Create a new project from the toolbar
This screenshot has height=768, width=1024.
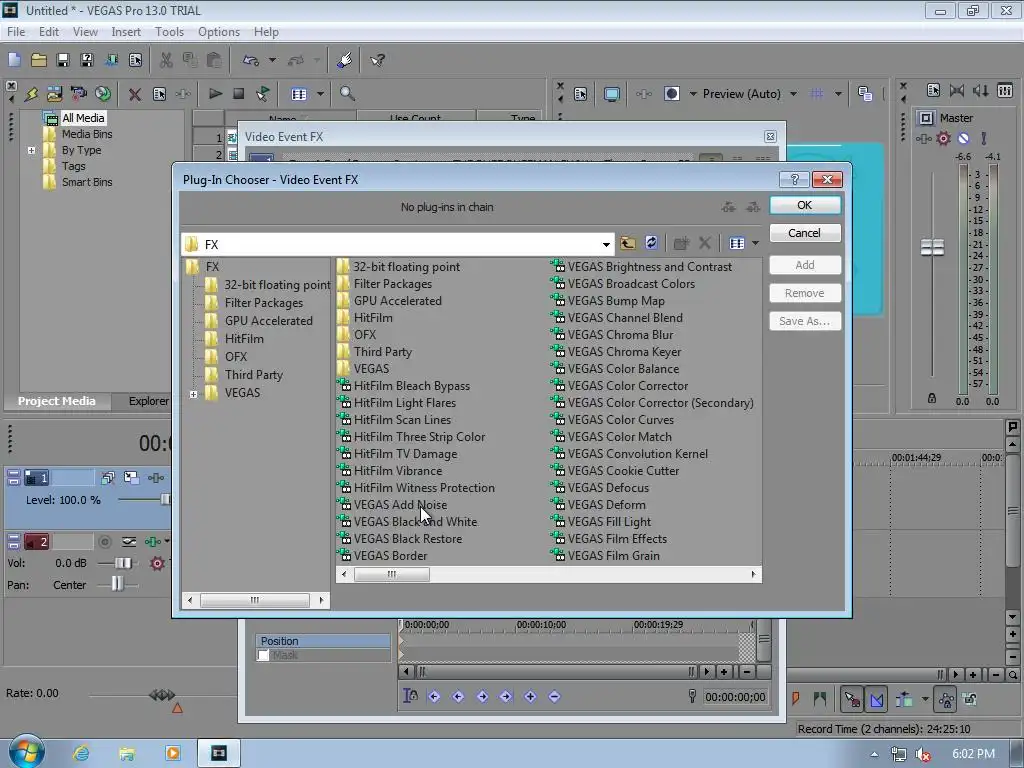[14, 60]
